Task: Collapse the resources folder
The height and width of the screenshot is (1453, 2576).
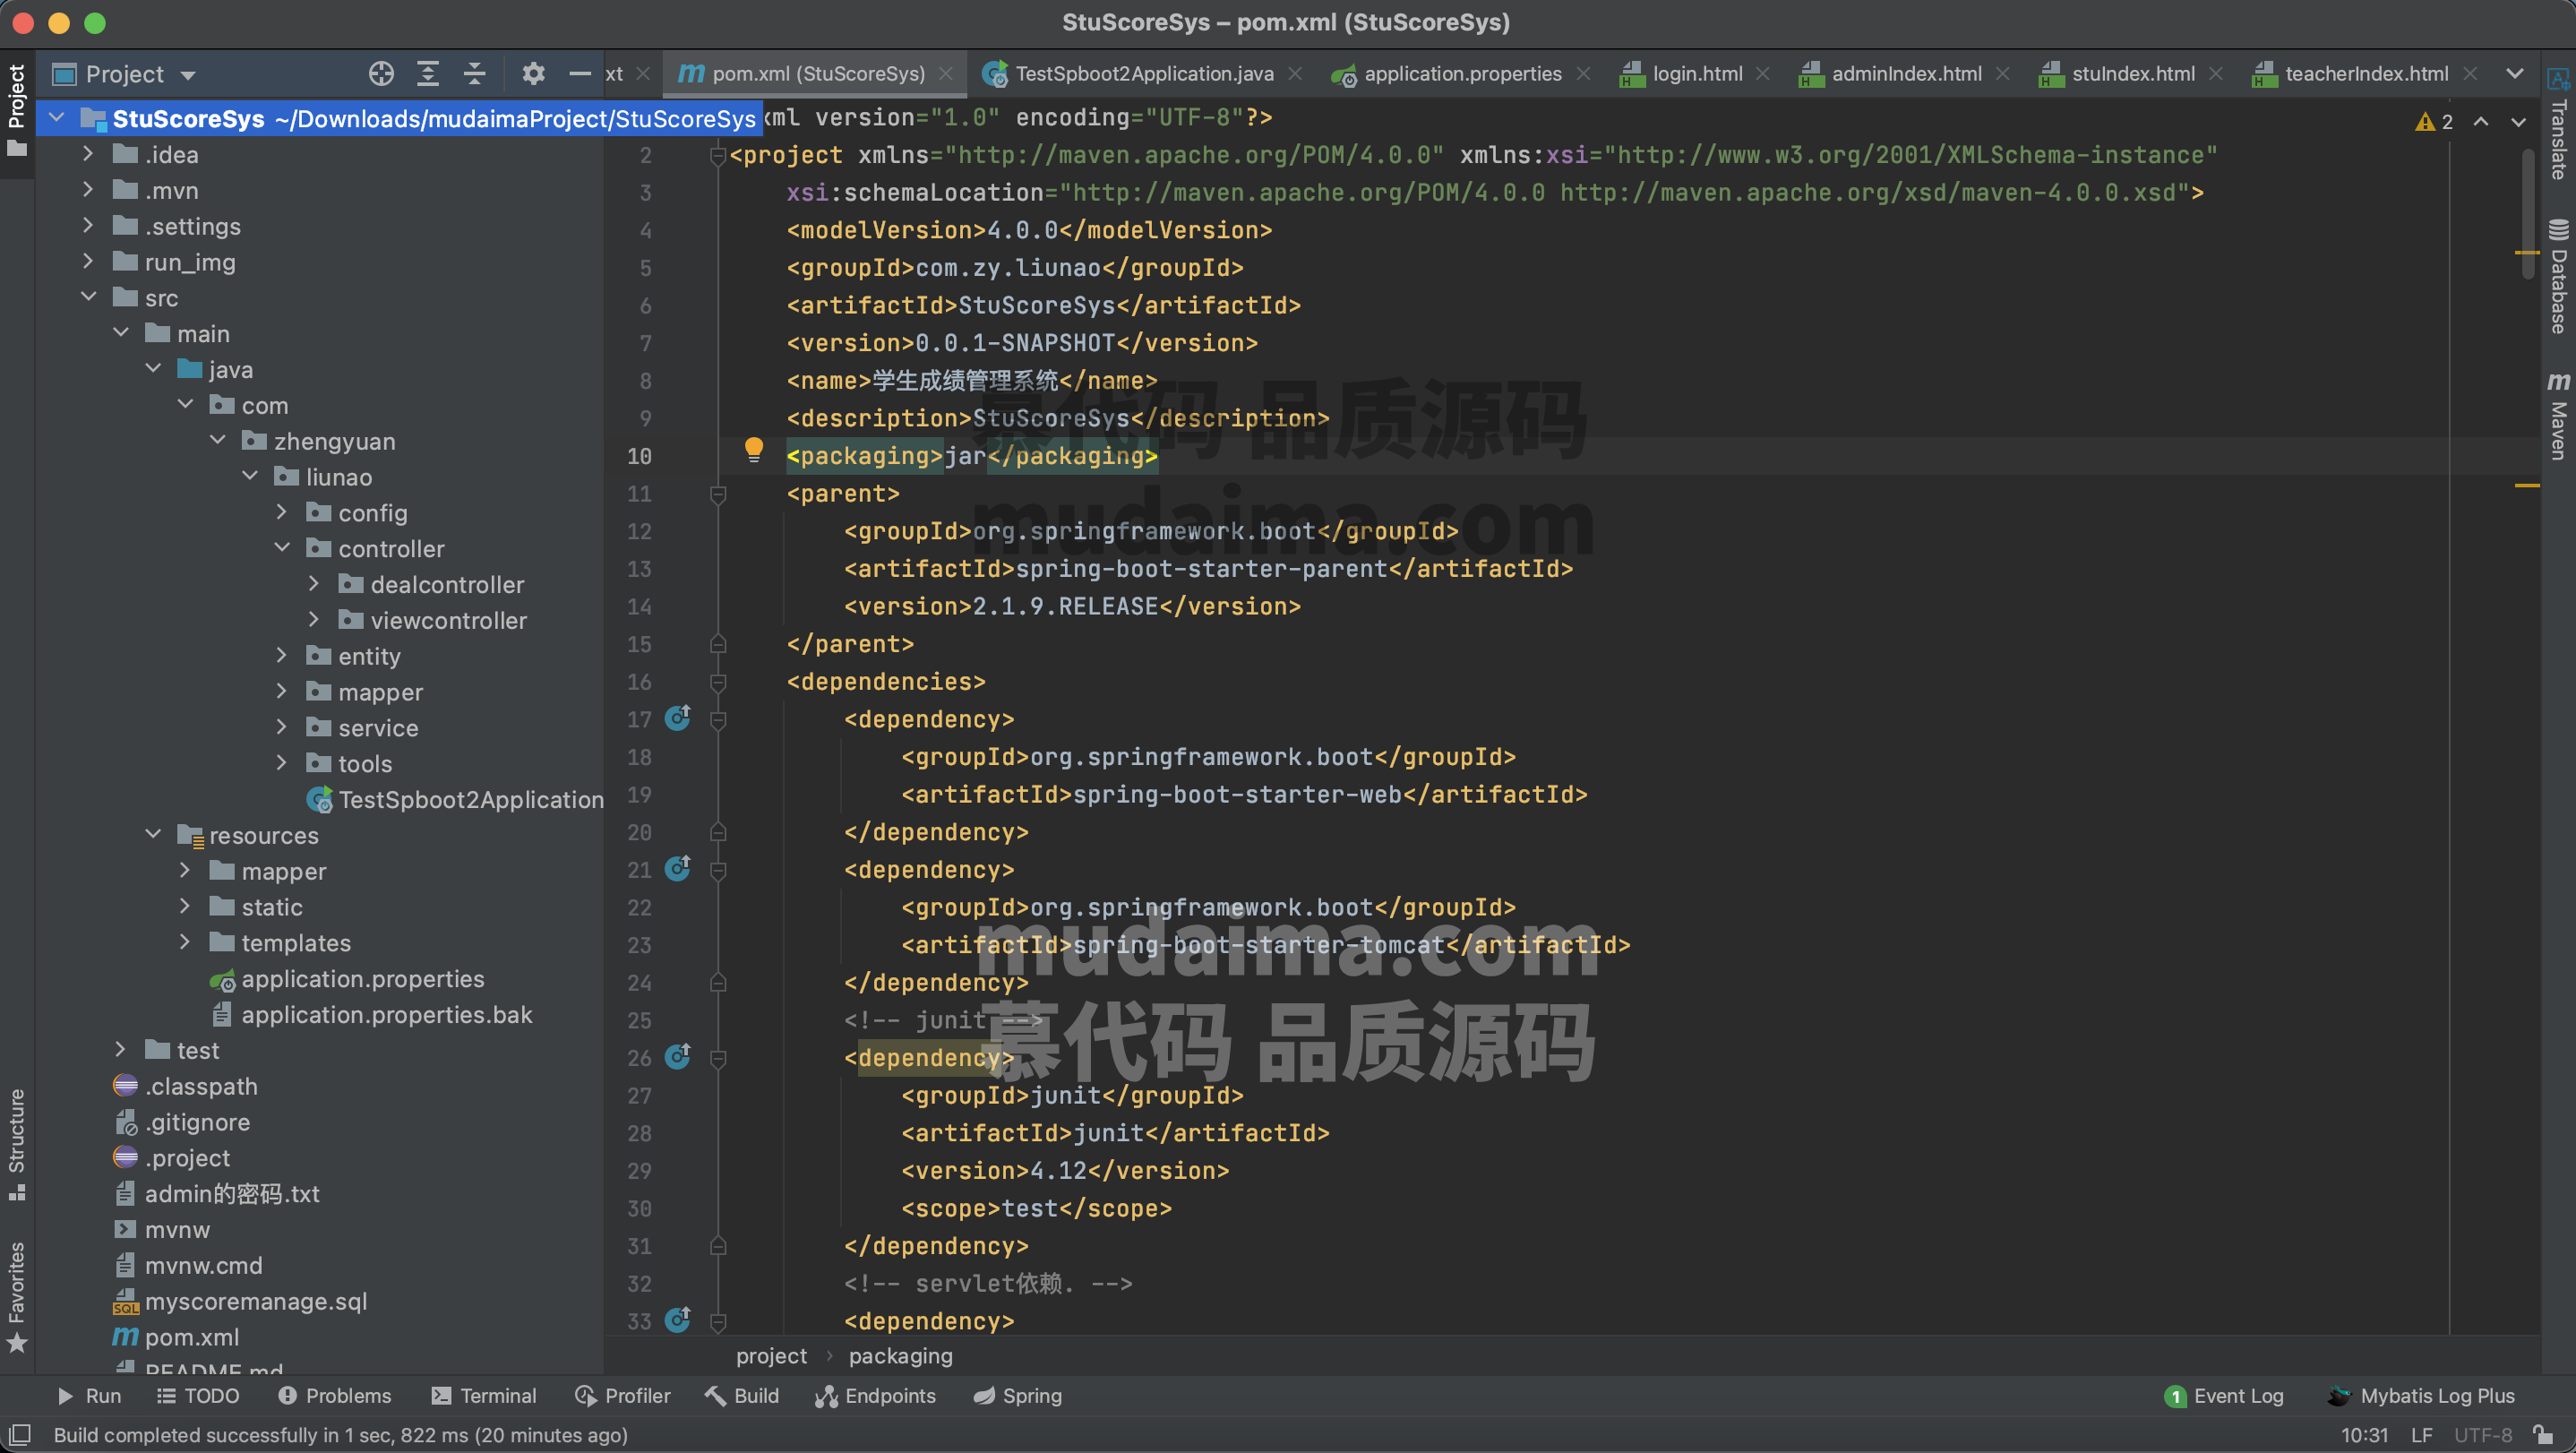Action: [x=153, y=834]
